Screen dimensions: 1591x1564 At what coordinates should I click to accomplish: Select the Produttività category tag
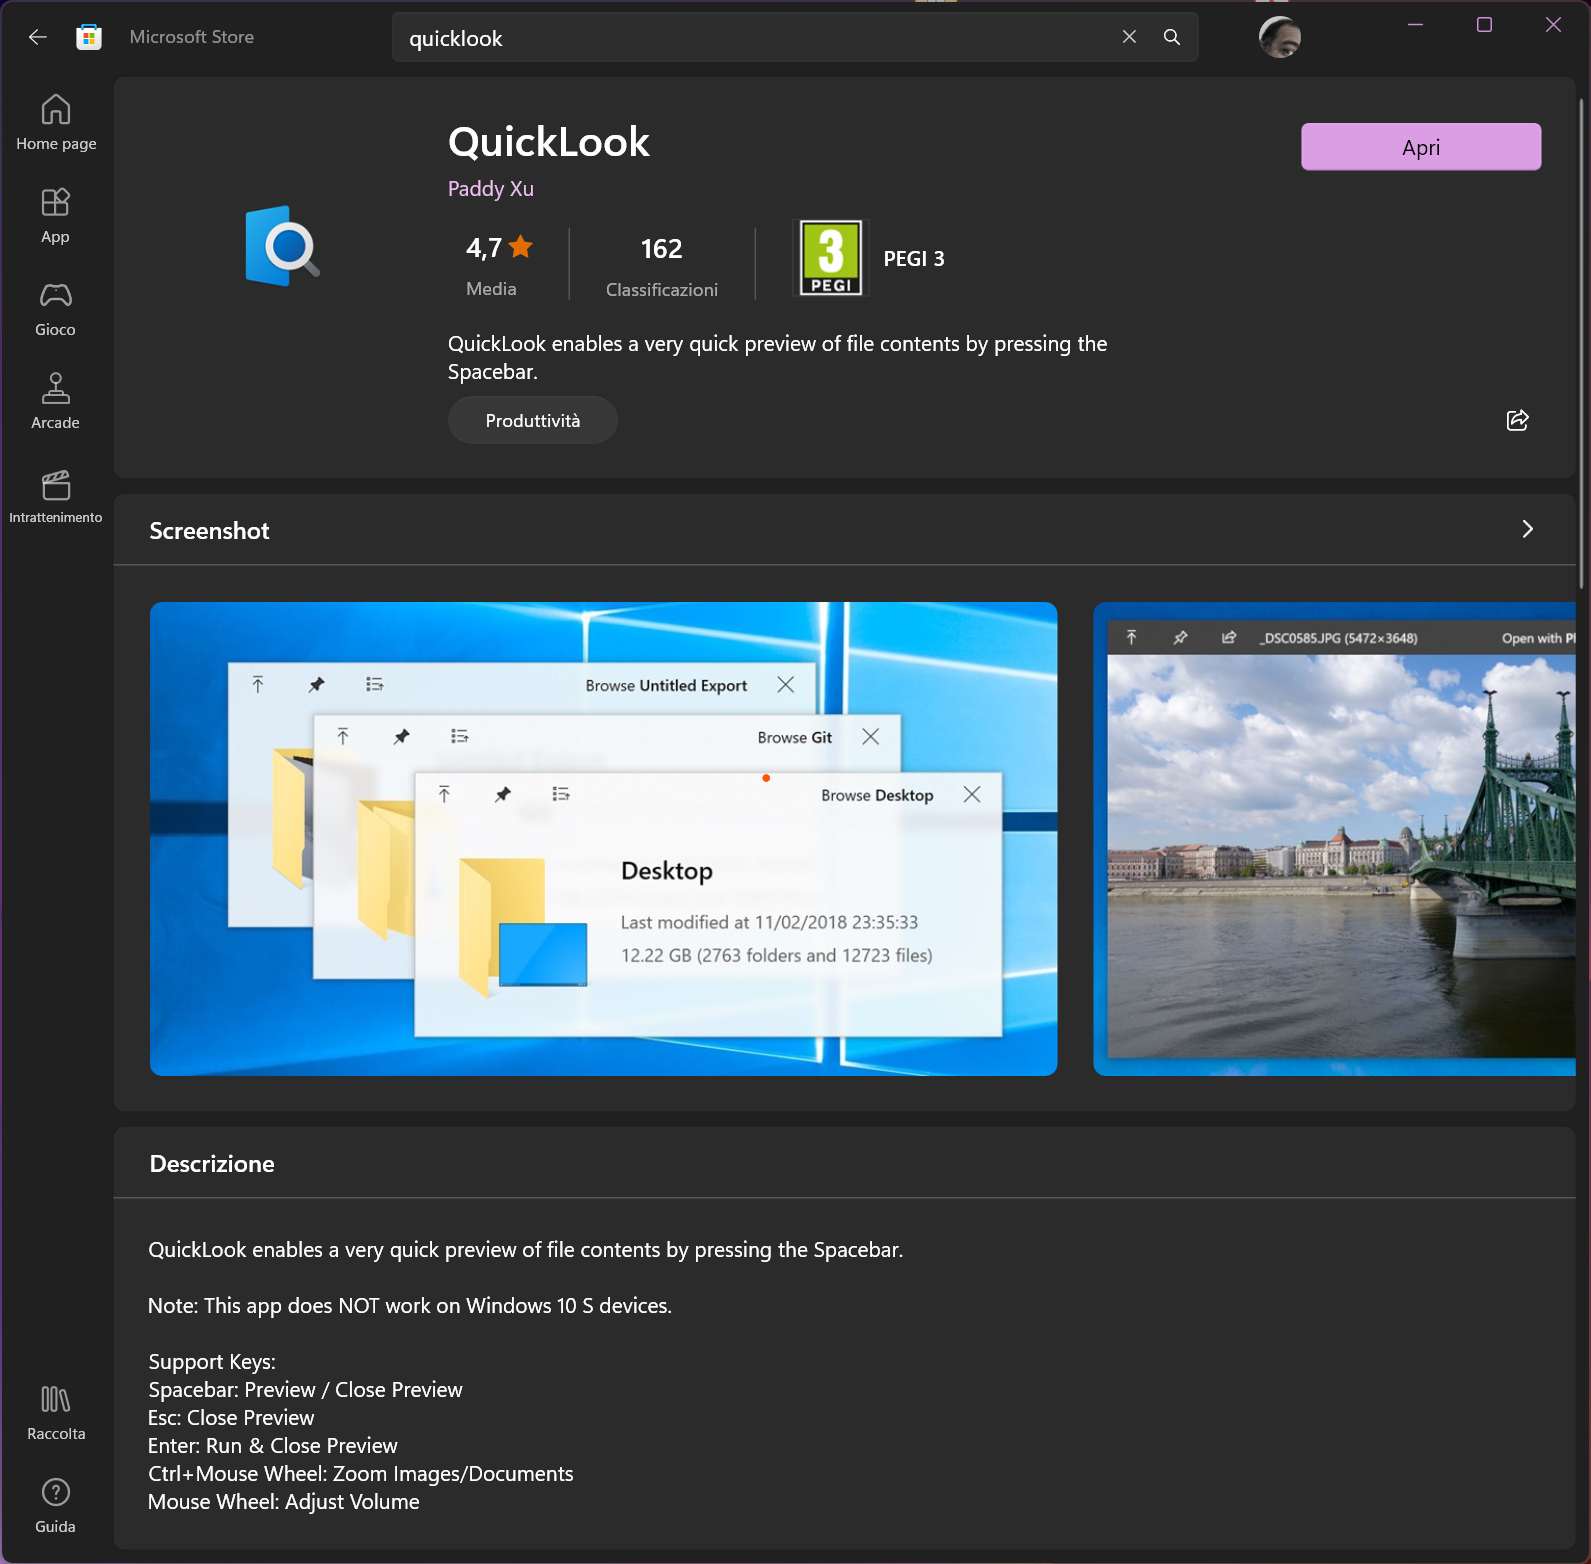pyautogui.click(x=532, y=420)
